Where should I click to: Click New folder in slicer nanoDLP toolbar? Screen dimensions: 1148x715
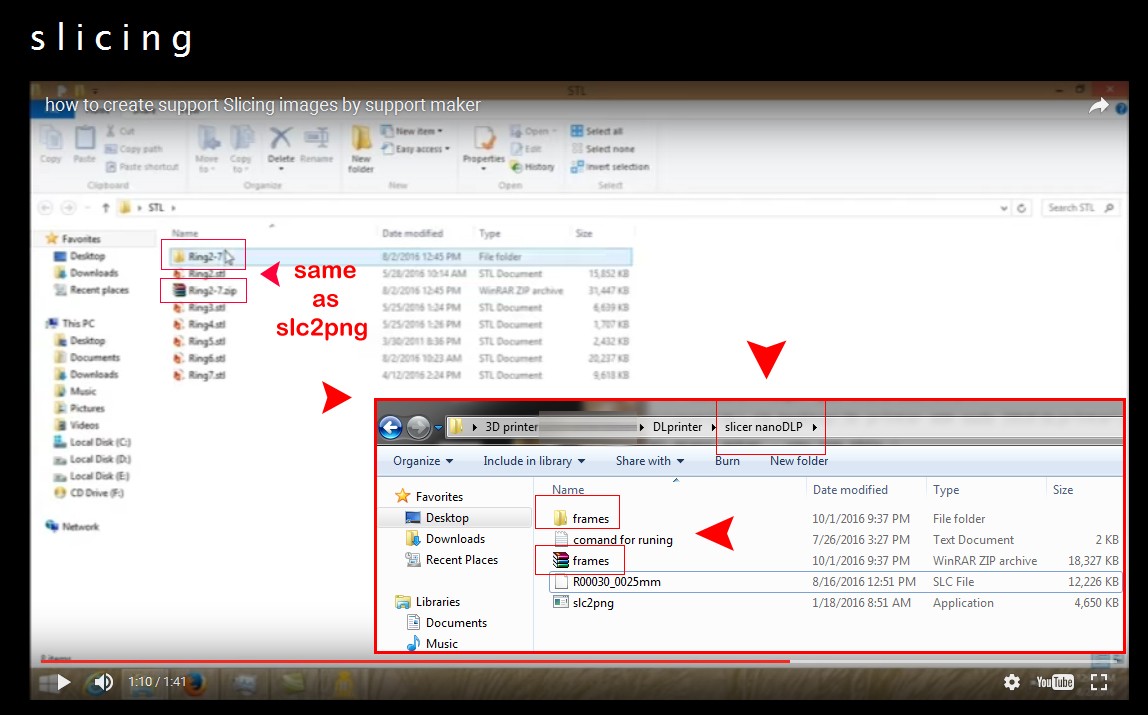(799, 461)
